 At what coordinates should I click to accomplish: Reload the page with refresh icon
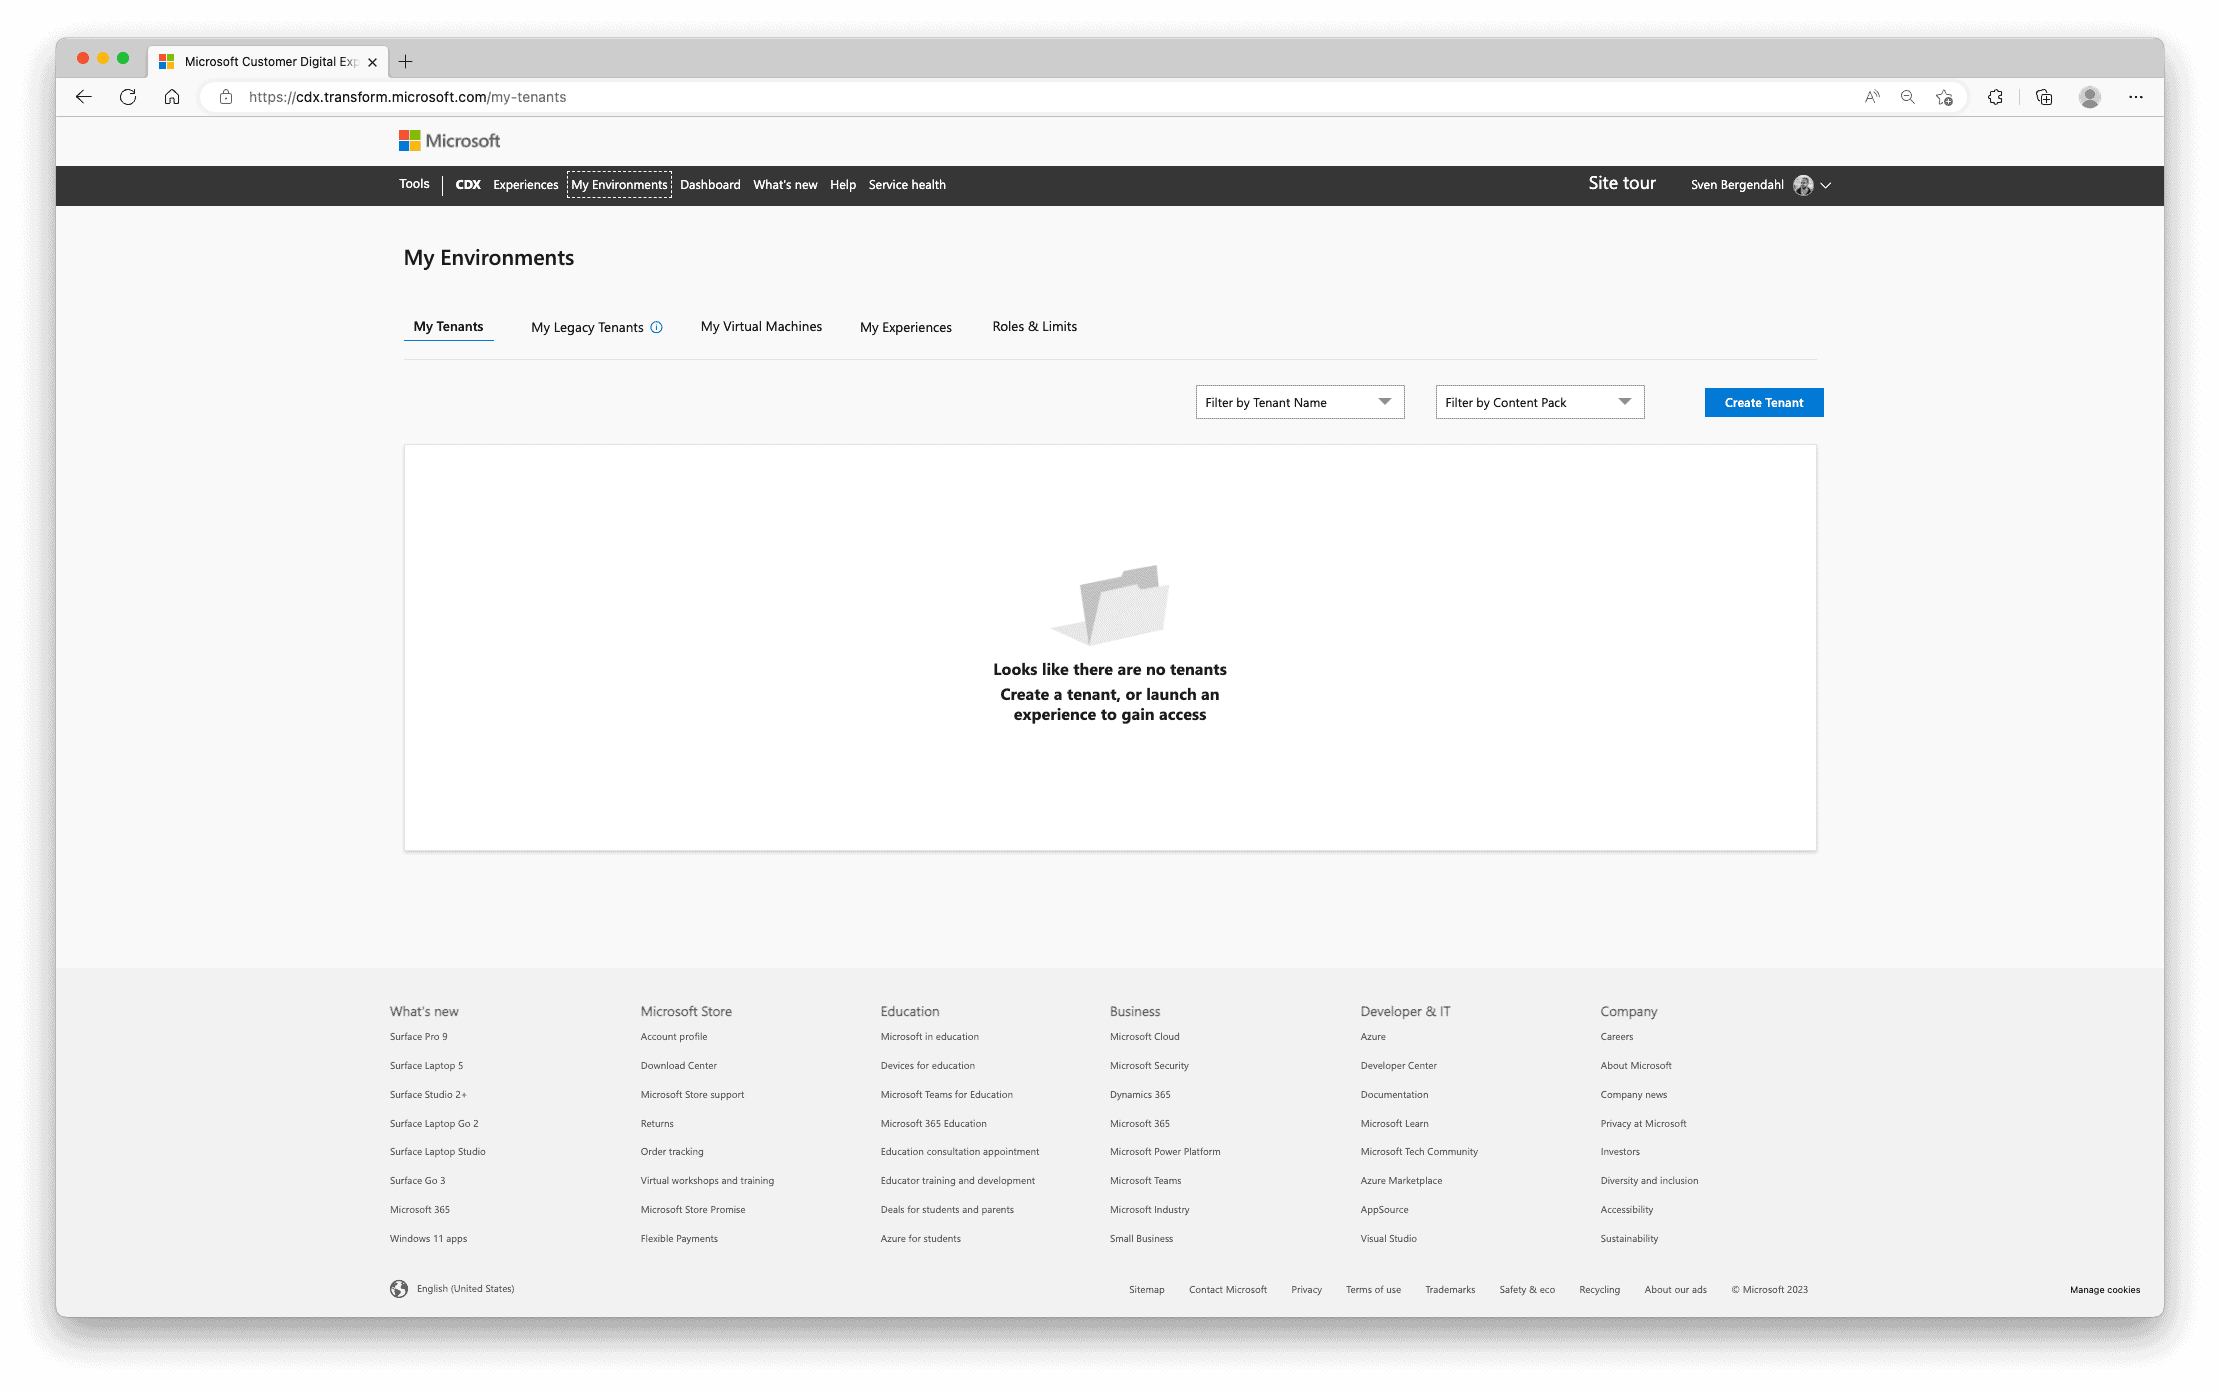(128, 97)
